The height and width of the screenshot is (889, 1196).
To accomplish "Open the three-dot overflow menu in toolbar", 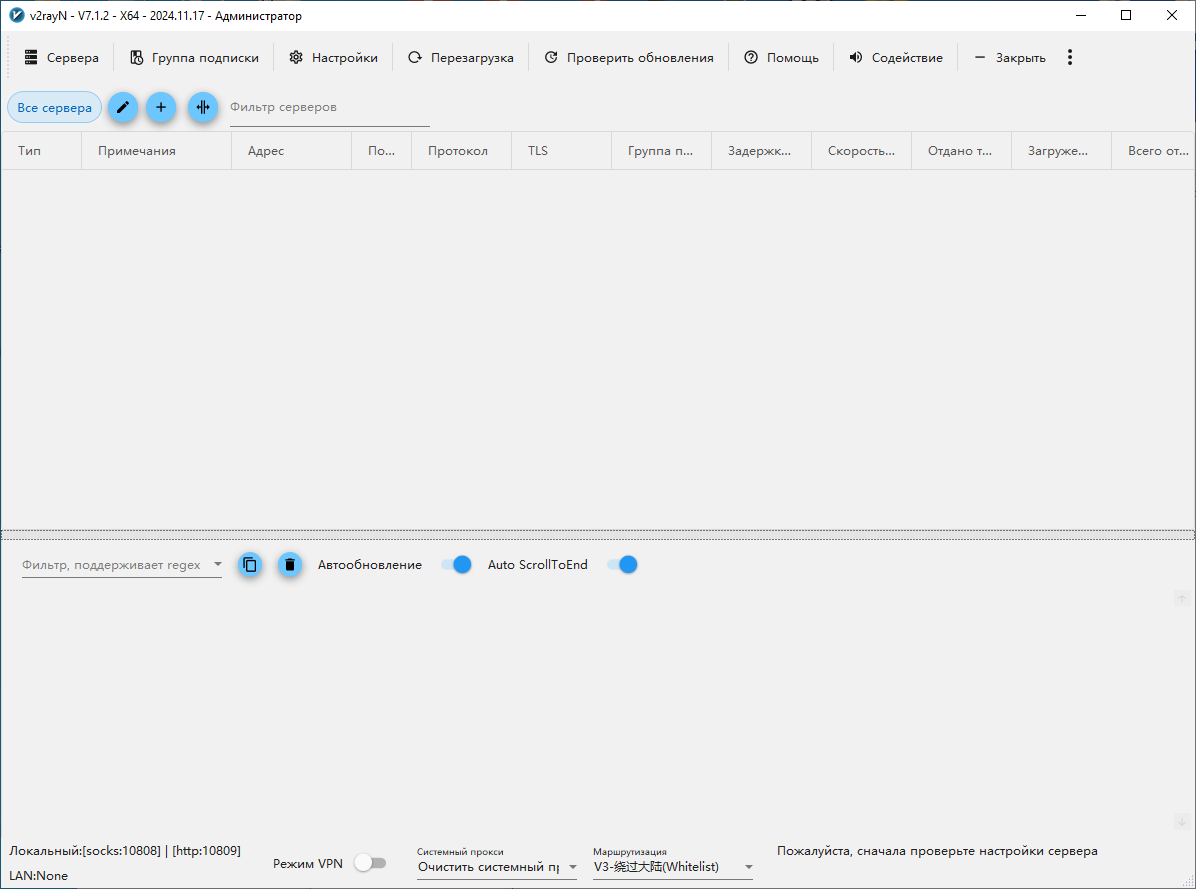I will point(1070,58).
